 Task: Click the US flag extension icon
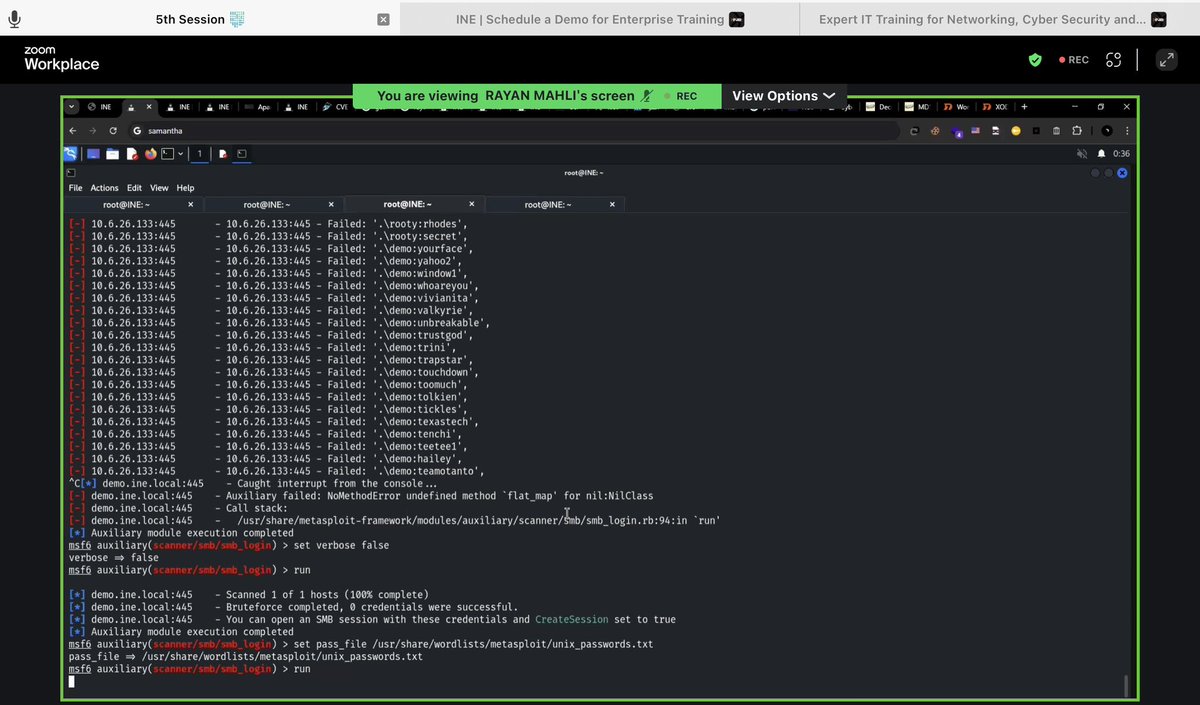tap(975, 131)
